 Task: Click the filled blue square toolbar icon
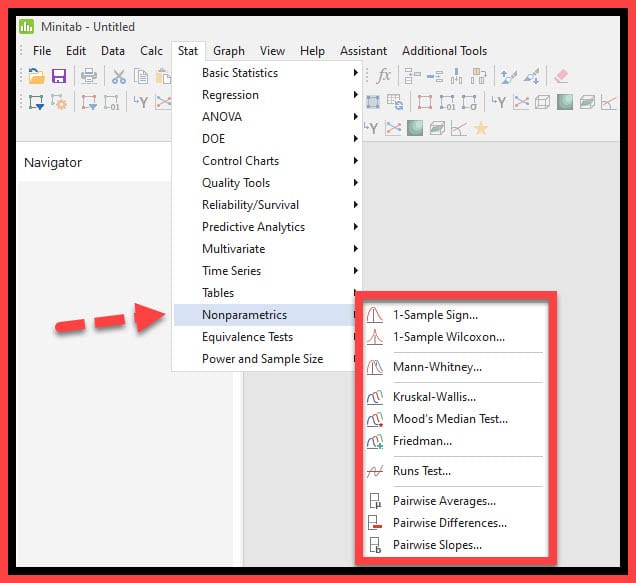[373, 102]
